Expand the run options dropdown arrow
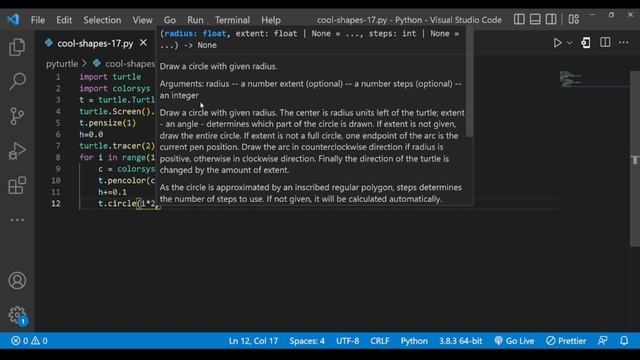640x360 pixels. 569,43
